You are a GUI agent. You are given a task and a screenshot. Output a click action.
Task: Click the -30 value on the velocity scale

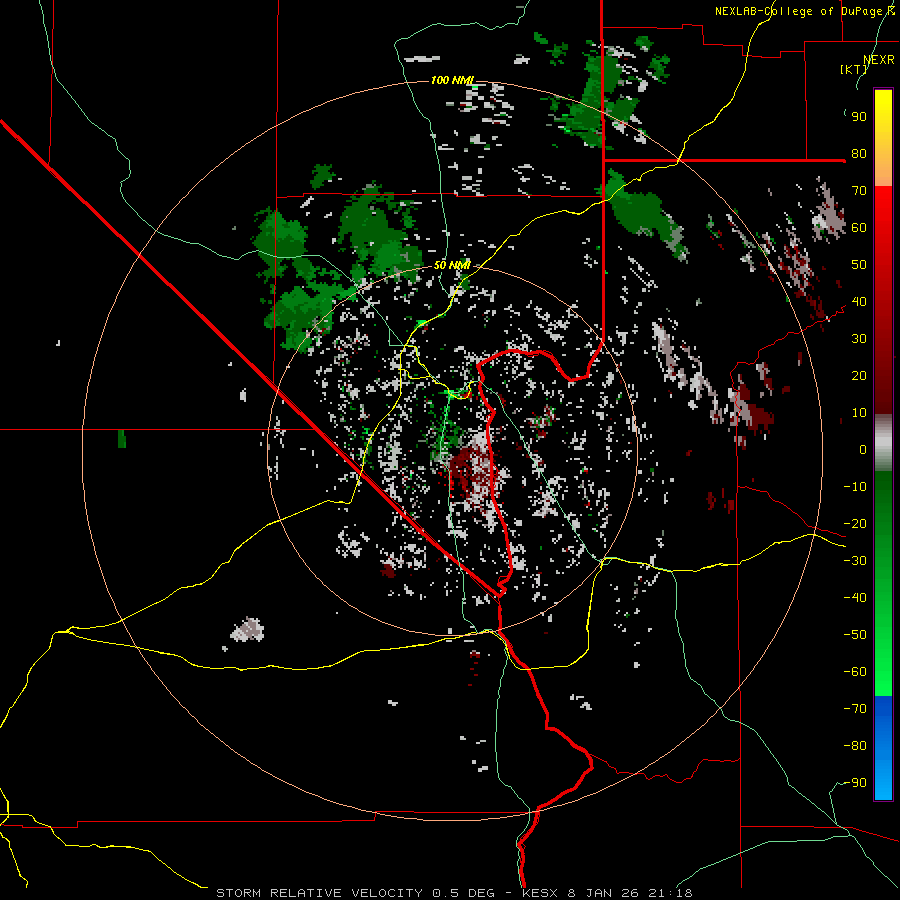coord(855,561)
